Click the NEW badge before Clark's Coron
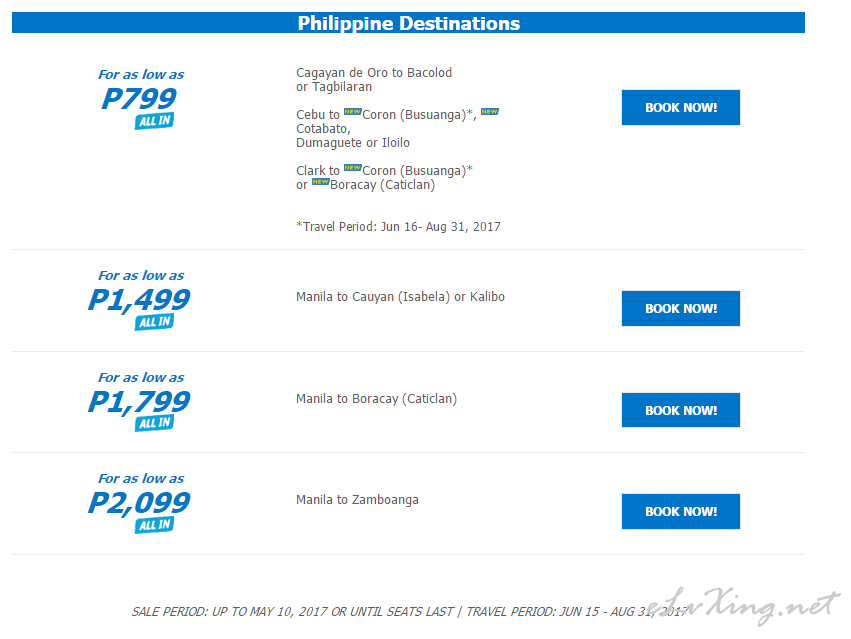Viewport: 851px width, 639px height. coord(352,168)
